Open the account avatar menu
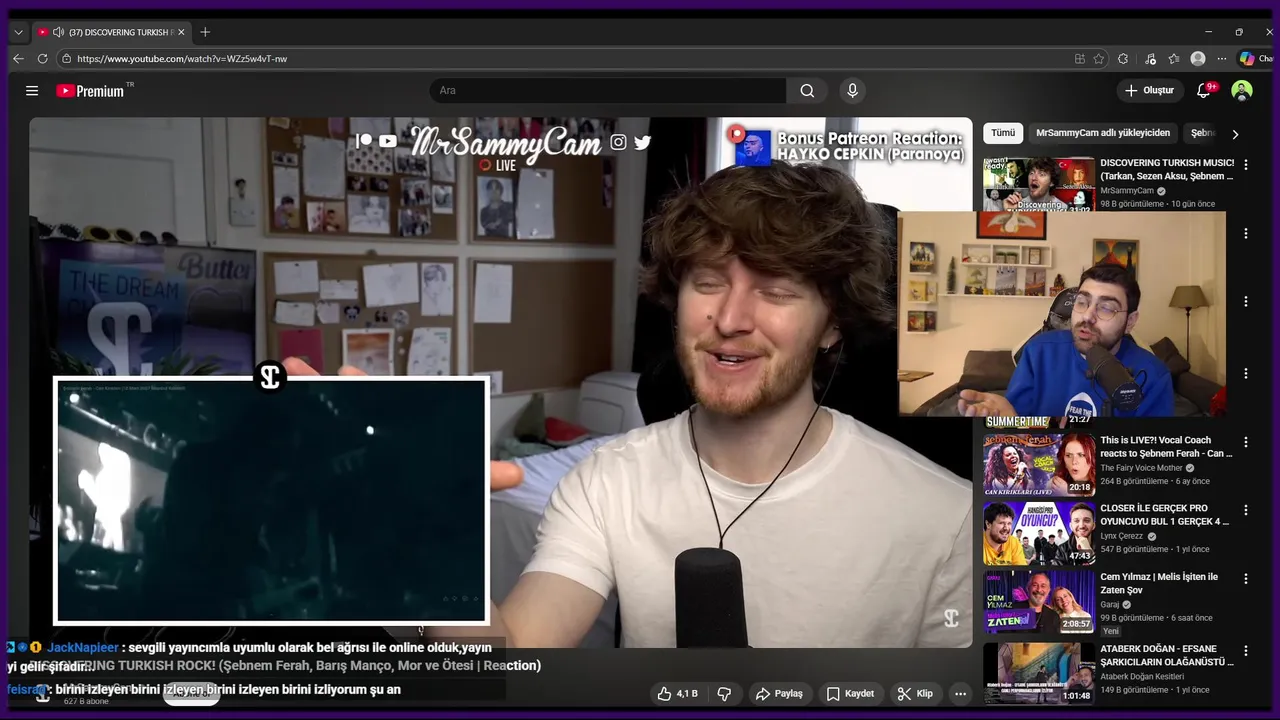This screenshot has width=1280, height=720. 1242,91
